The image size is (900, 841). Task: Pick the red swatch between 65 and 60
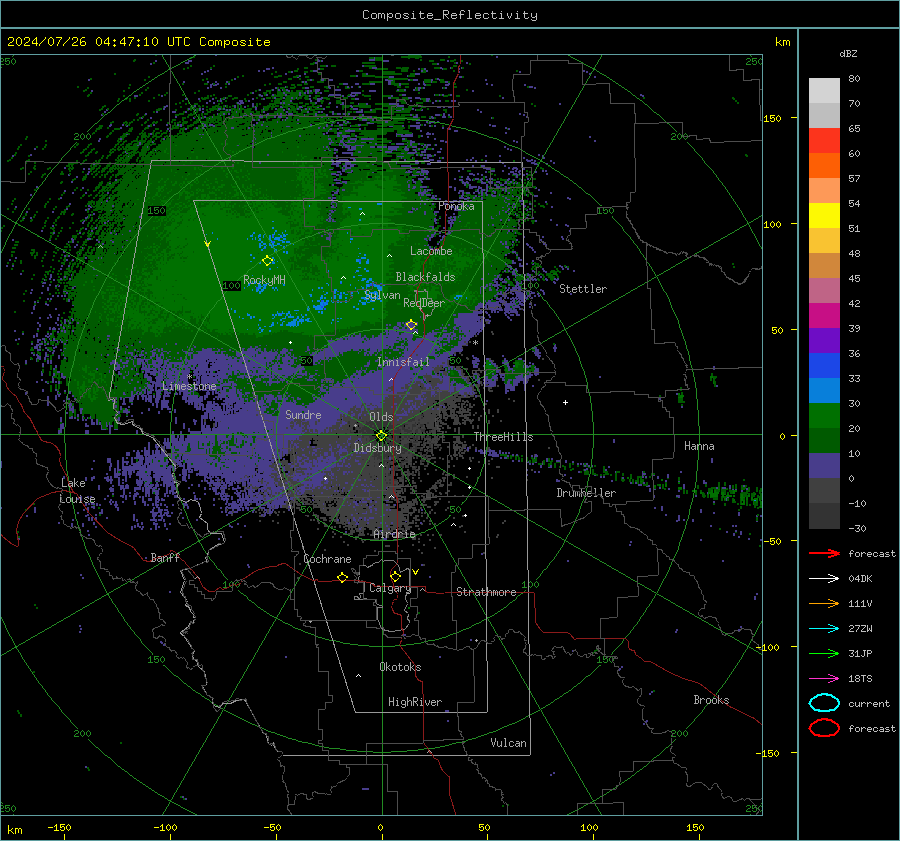824,141
